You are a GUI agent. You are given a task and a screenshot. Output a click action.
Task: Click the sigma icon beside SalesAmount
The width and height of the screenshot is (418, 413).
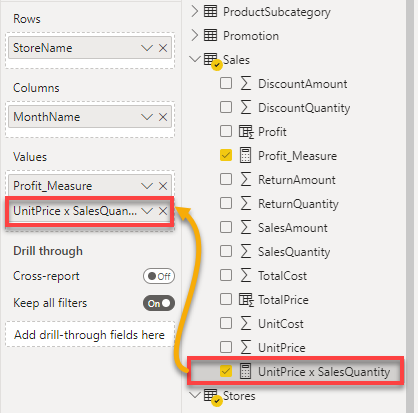[246, 228]
